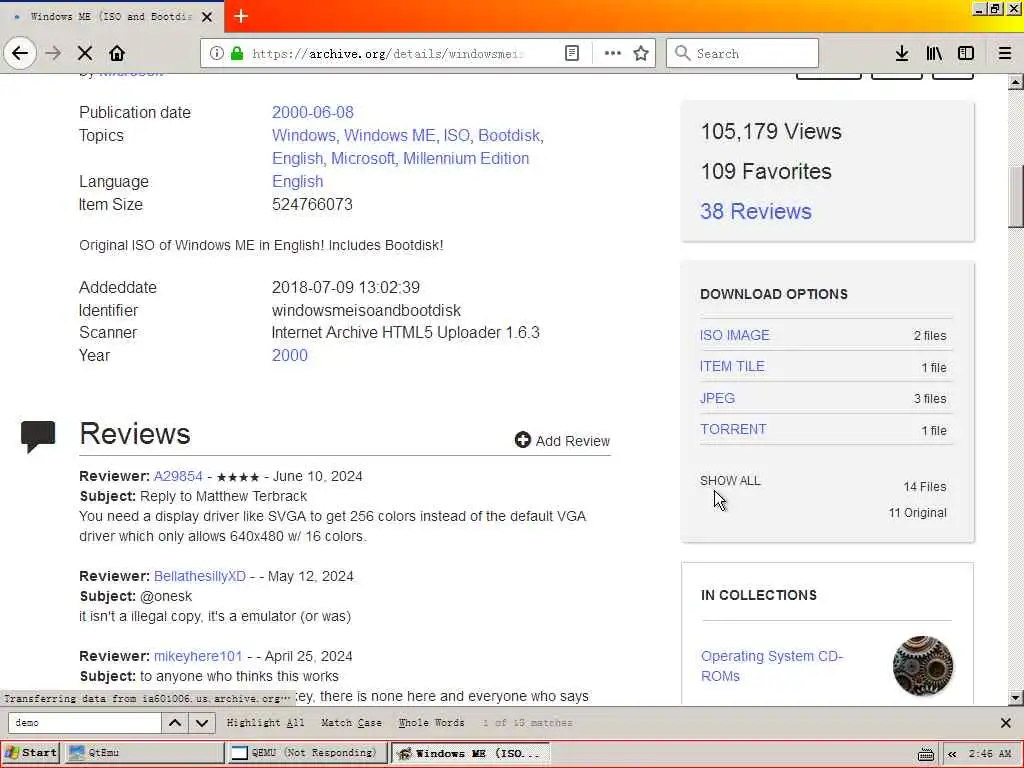Toggle Whole Words in find bar
The height and width of the screenshot is (768, 1024).
click(432, 723)
